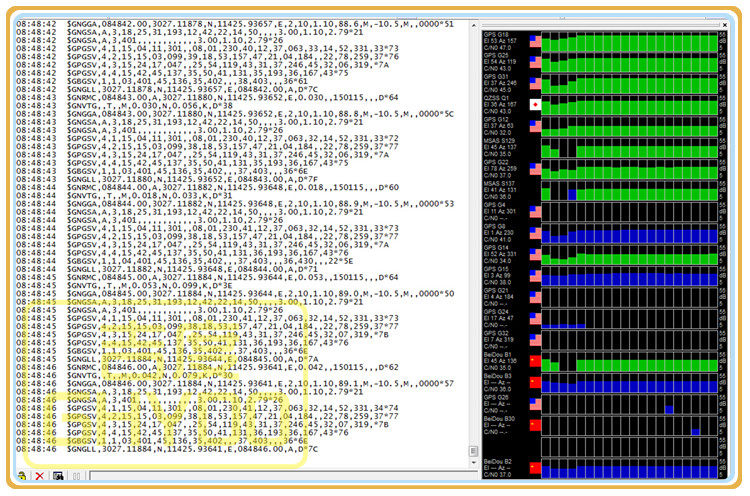Click the China flag for BeiDou B2
This screenshot has height=496, width=750.
tap(535, 467)
